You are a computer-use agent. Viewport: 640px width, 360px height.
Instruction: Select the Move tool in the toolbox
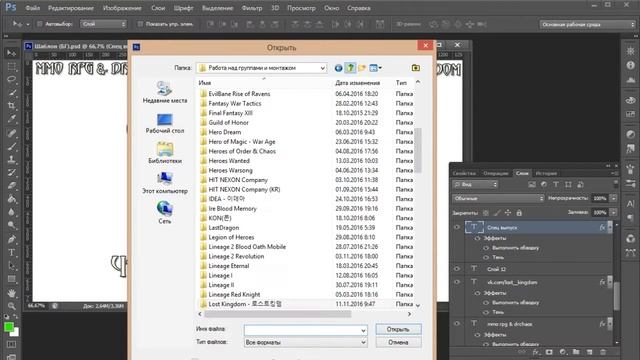pos(11,53)
